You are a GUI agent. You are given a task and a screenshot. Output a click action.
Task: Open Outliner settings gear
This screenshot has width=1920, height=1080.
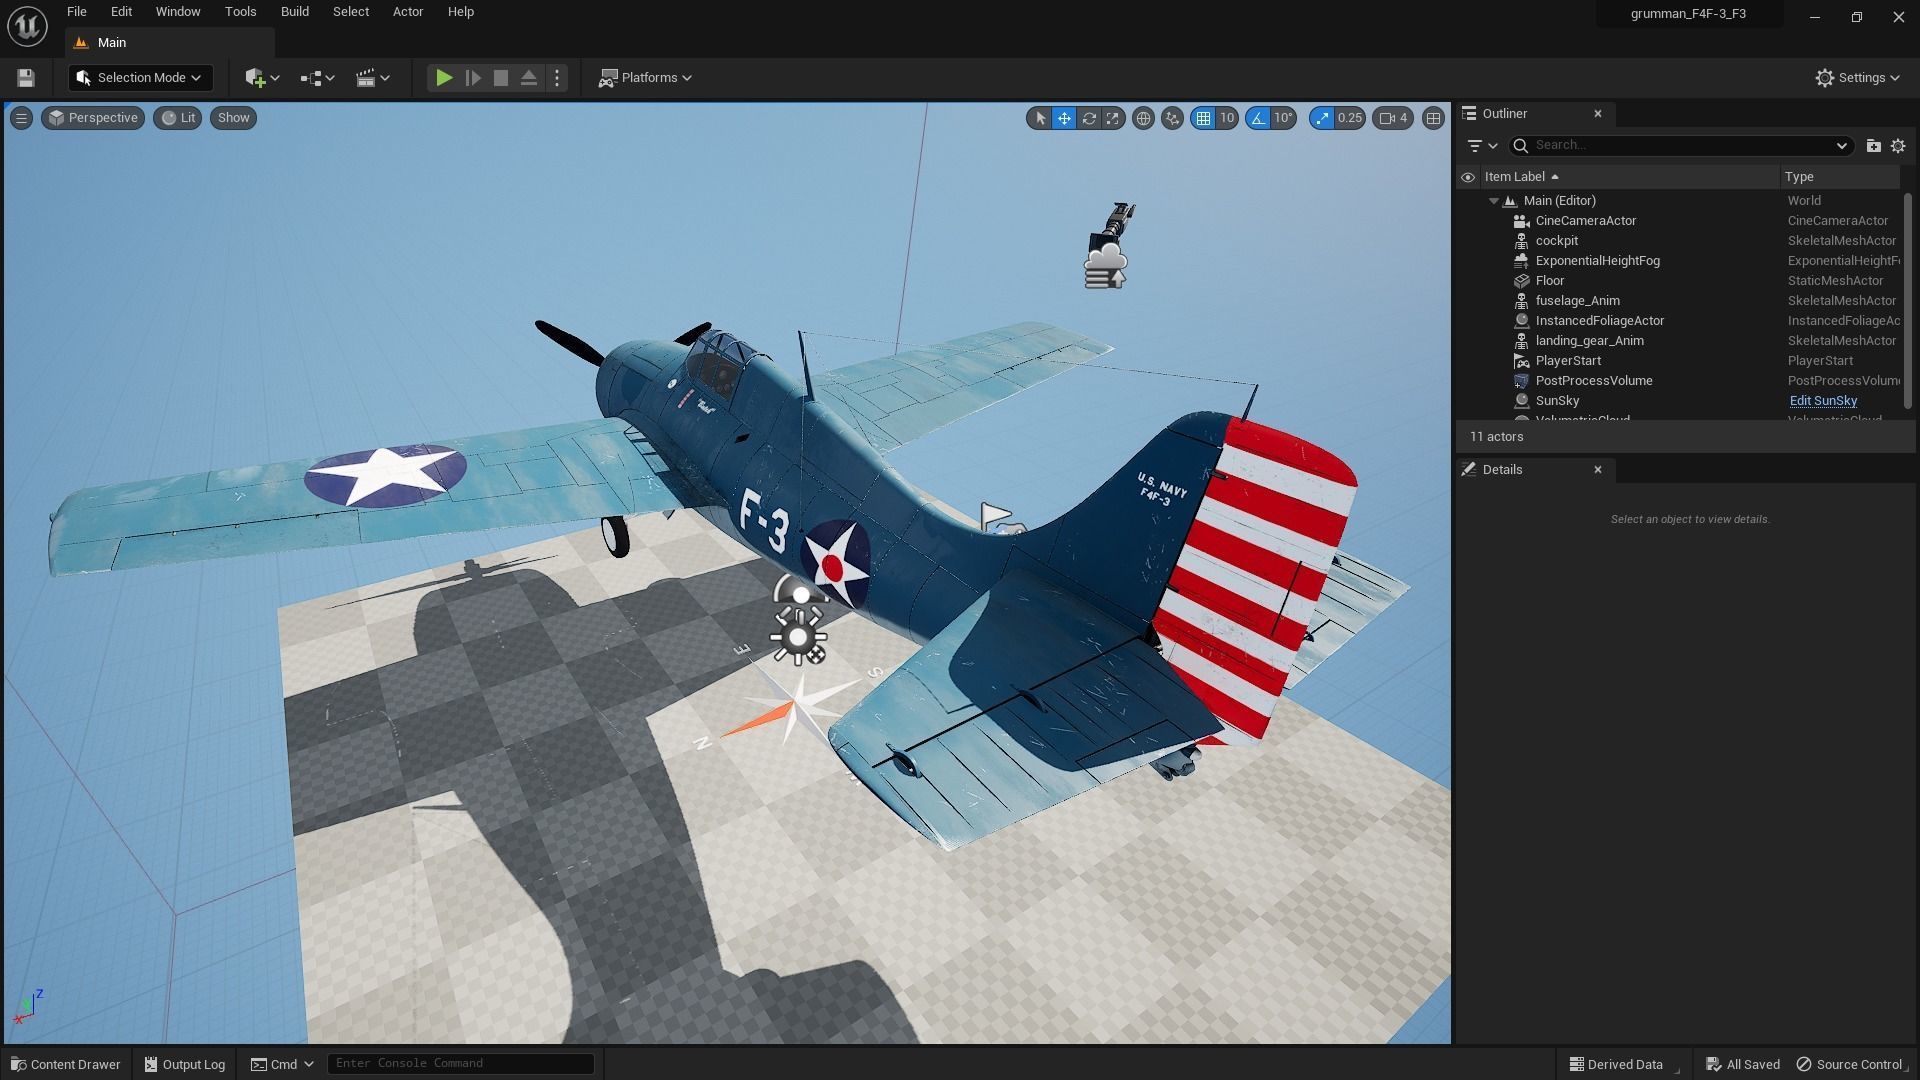(x=1898, y=146)
